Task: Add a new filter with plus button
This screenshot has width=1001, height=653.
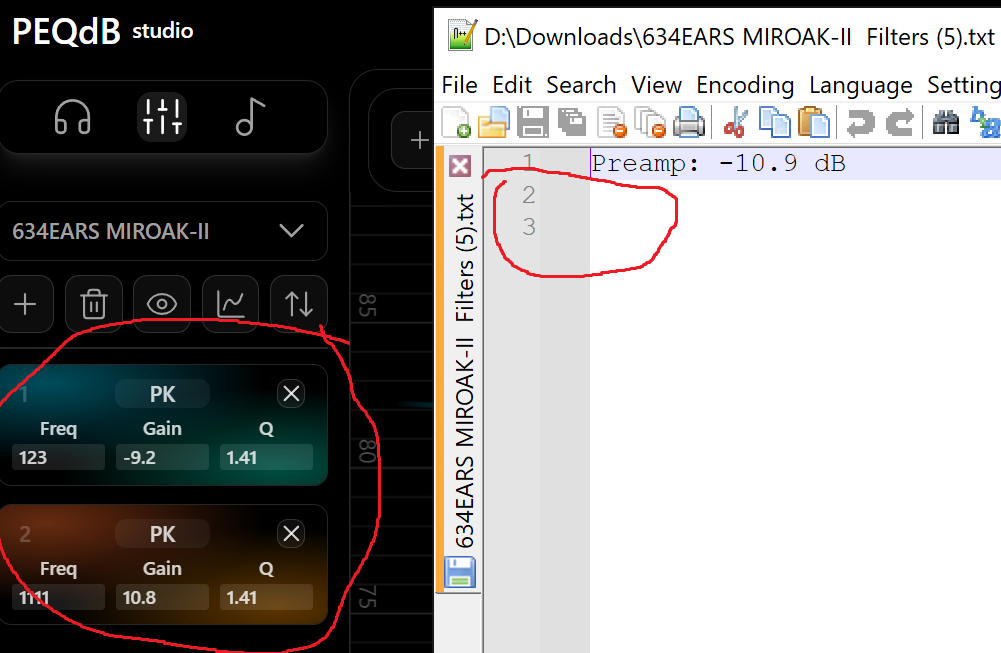Action: coord(26,304)
